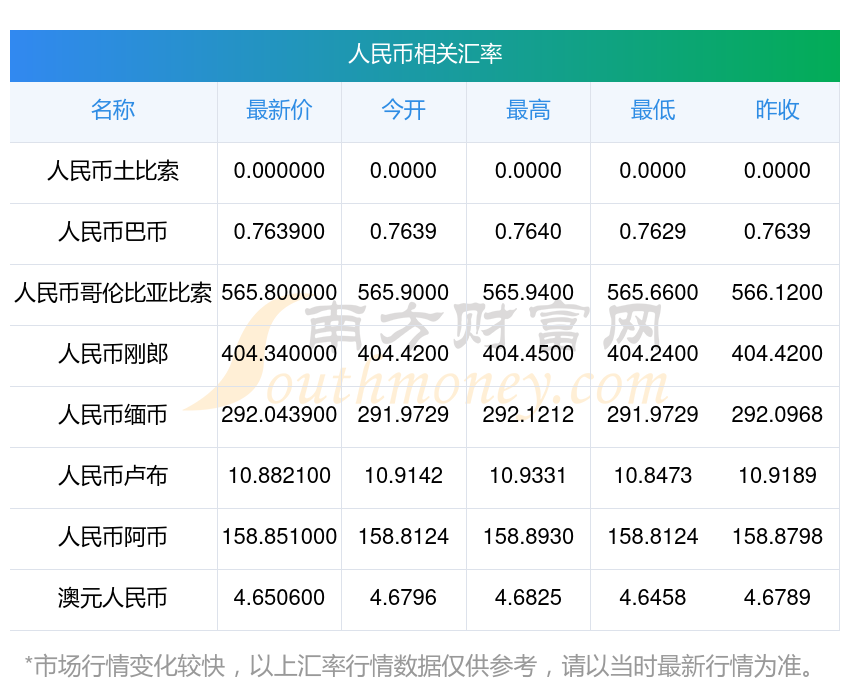Screen dimensions: 850x698
Task: Click previous close 566.1200
Action: click(777, 293)
